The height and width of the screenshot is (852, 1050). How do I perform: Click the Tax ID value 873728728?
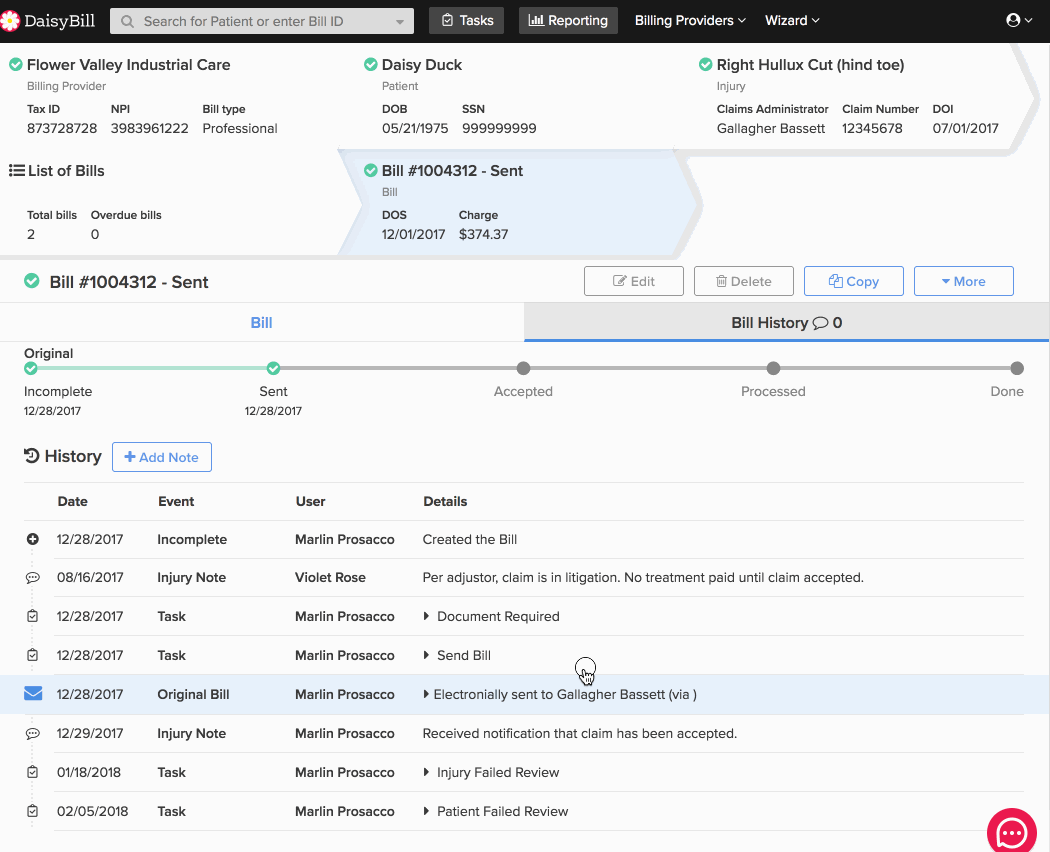[62, 129]
